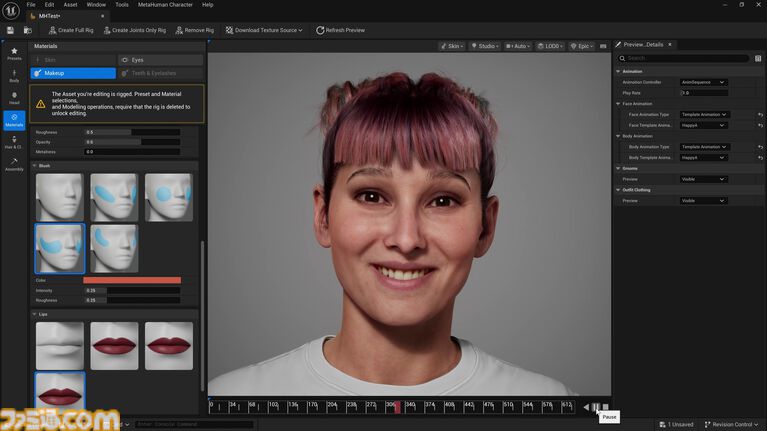Open the Window menu
The width and height of the screenshot is (767, 431).
point(96,5)
